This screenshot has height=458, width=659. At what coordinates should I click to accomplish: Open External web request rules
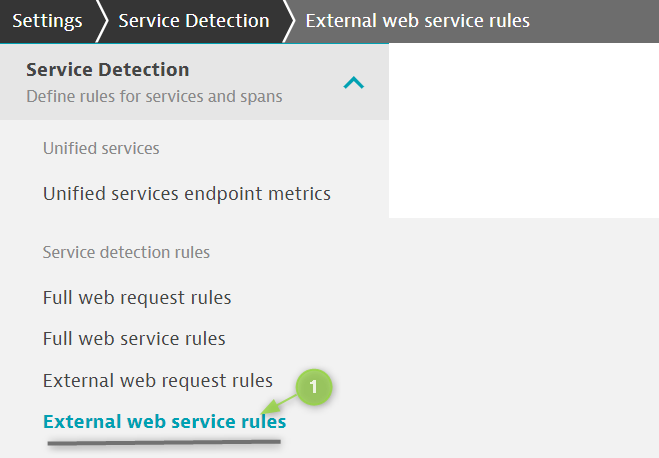158,380
